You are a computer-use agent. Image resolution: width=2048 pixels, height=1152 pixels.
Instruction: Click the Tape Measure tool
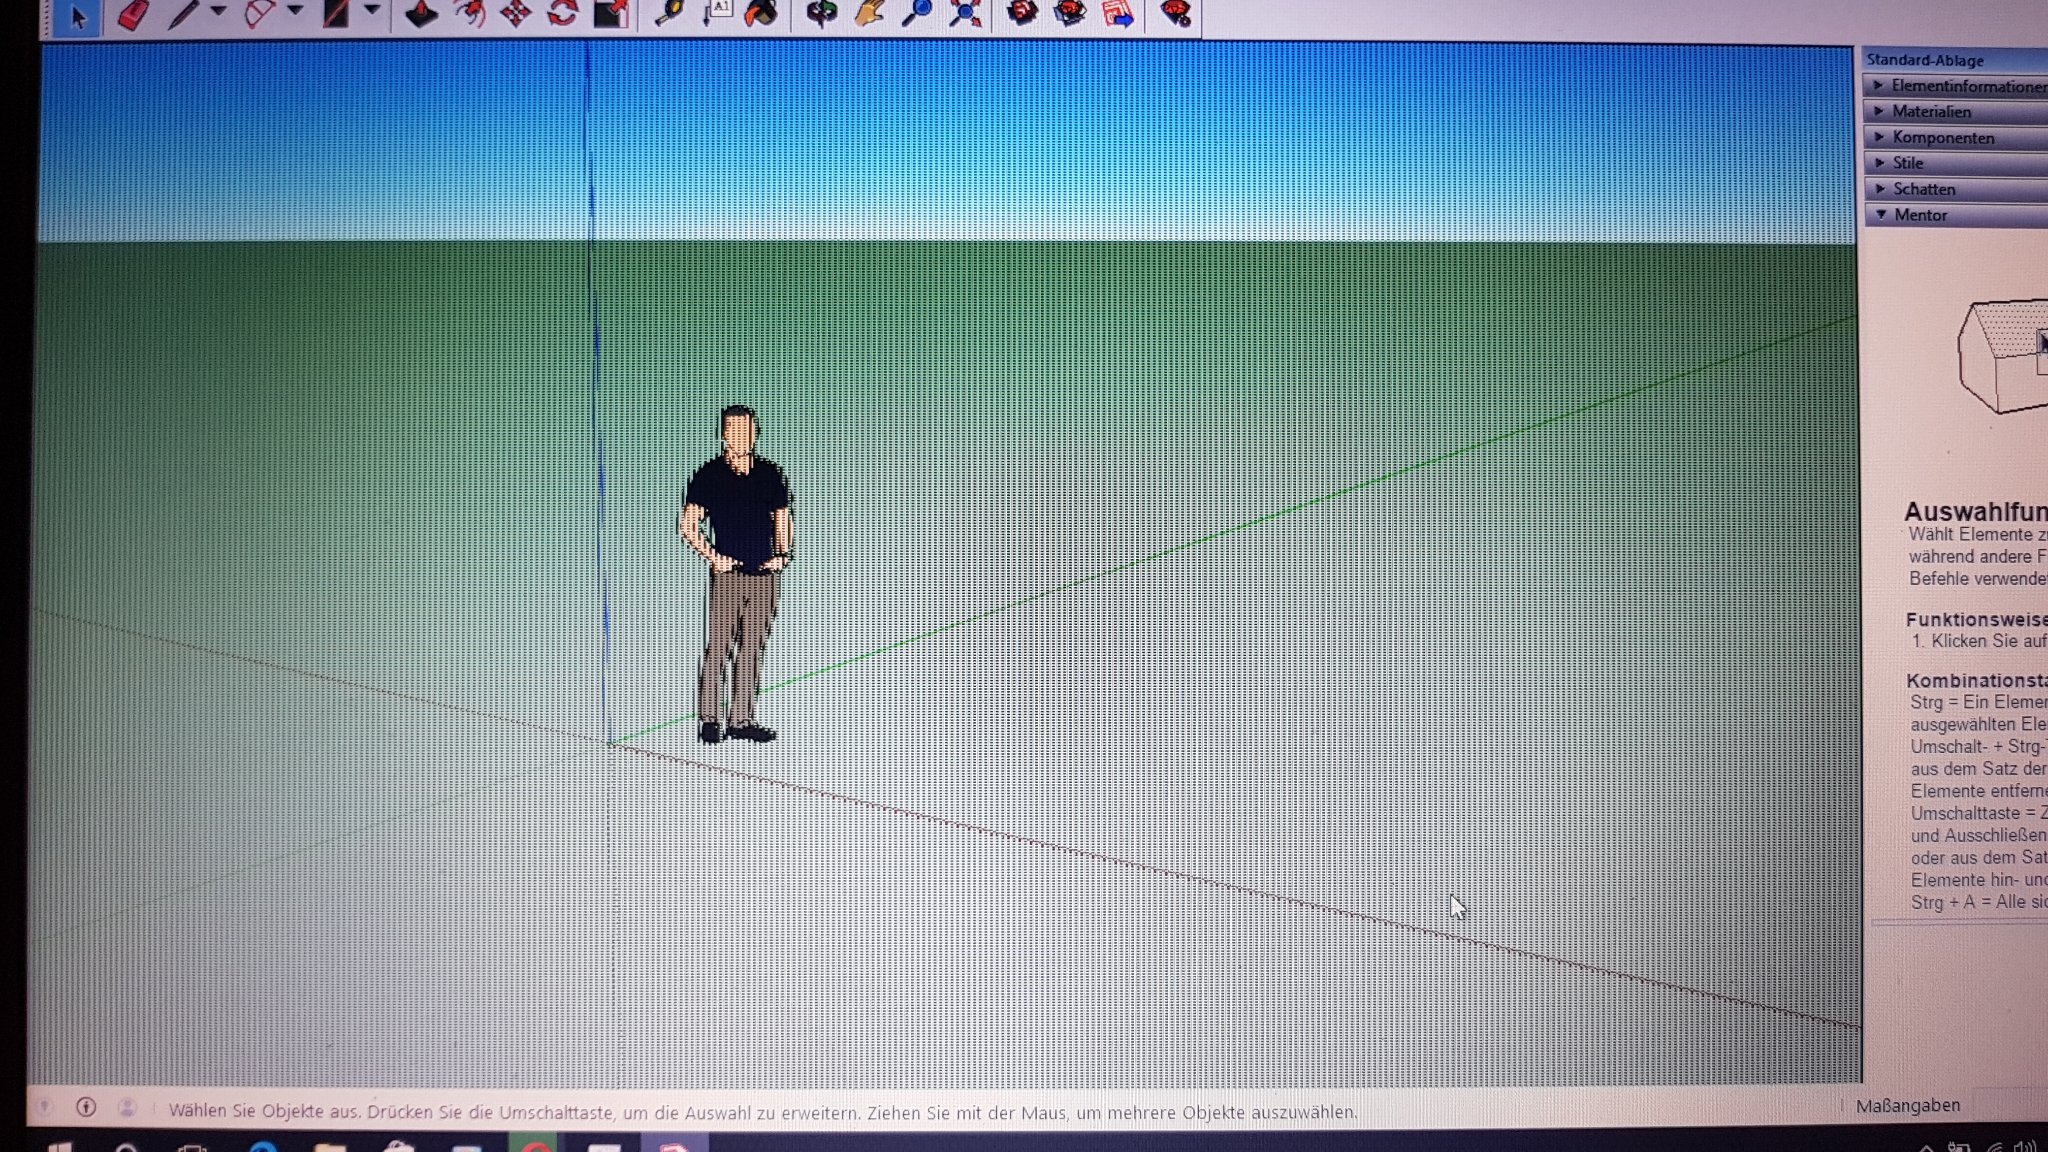pyautogui.click(x=668, y=14)
